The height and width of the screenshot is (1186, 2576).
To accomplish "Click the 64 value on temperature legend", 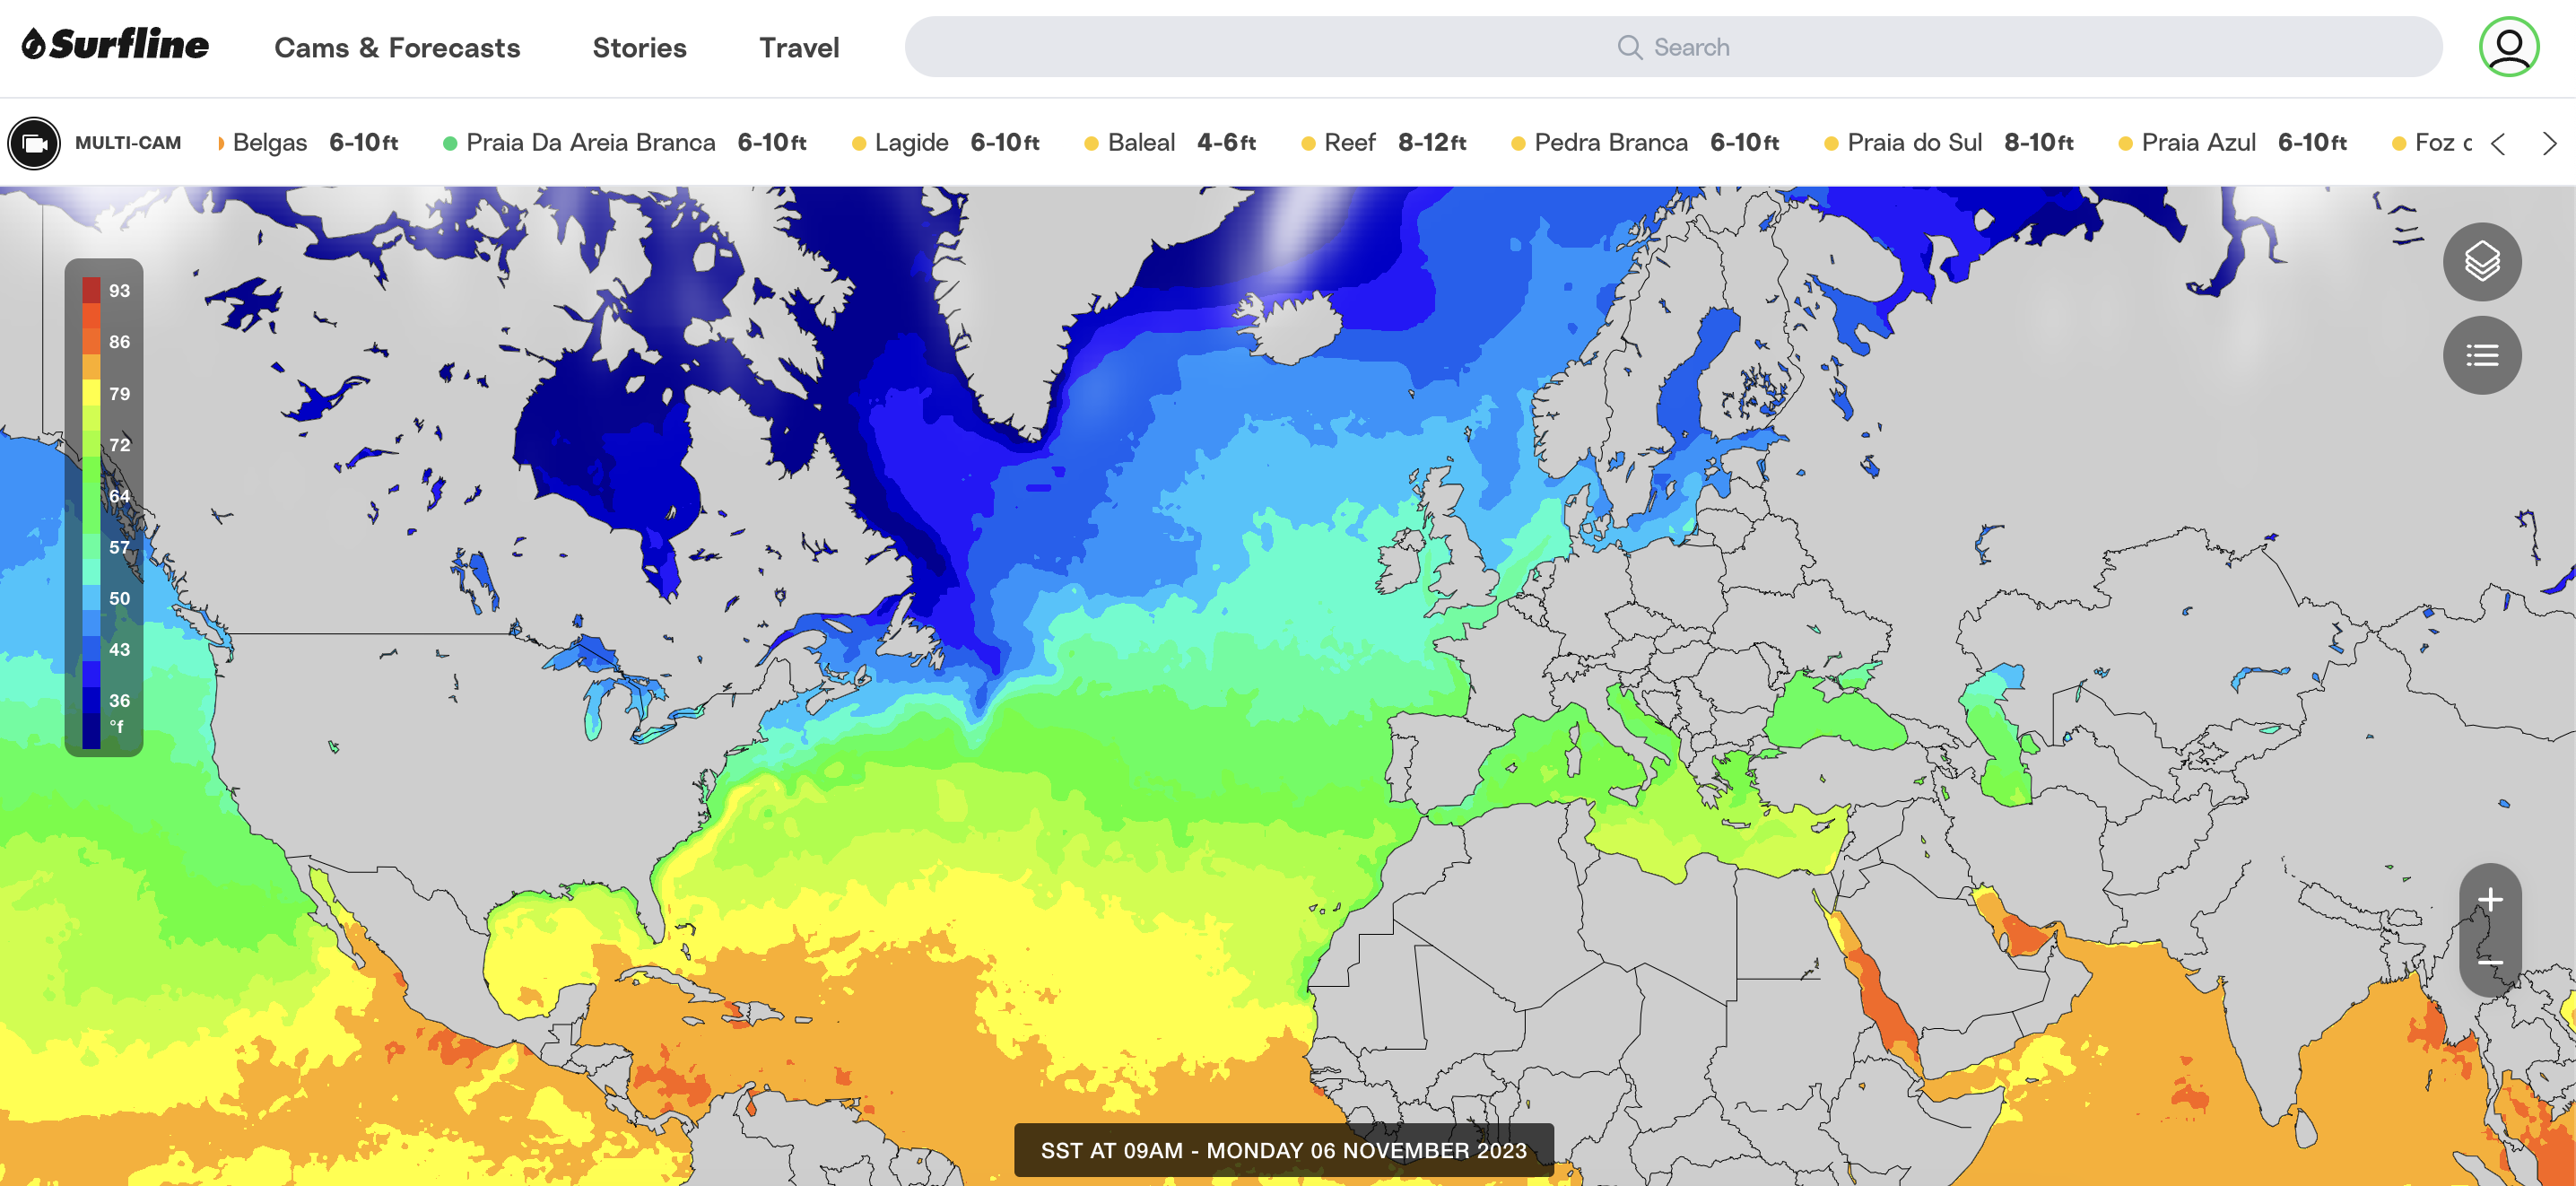I will (119, 496).
